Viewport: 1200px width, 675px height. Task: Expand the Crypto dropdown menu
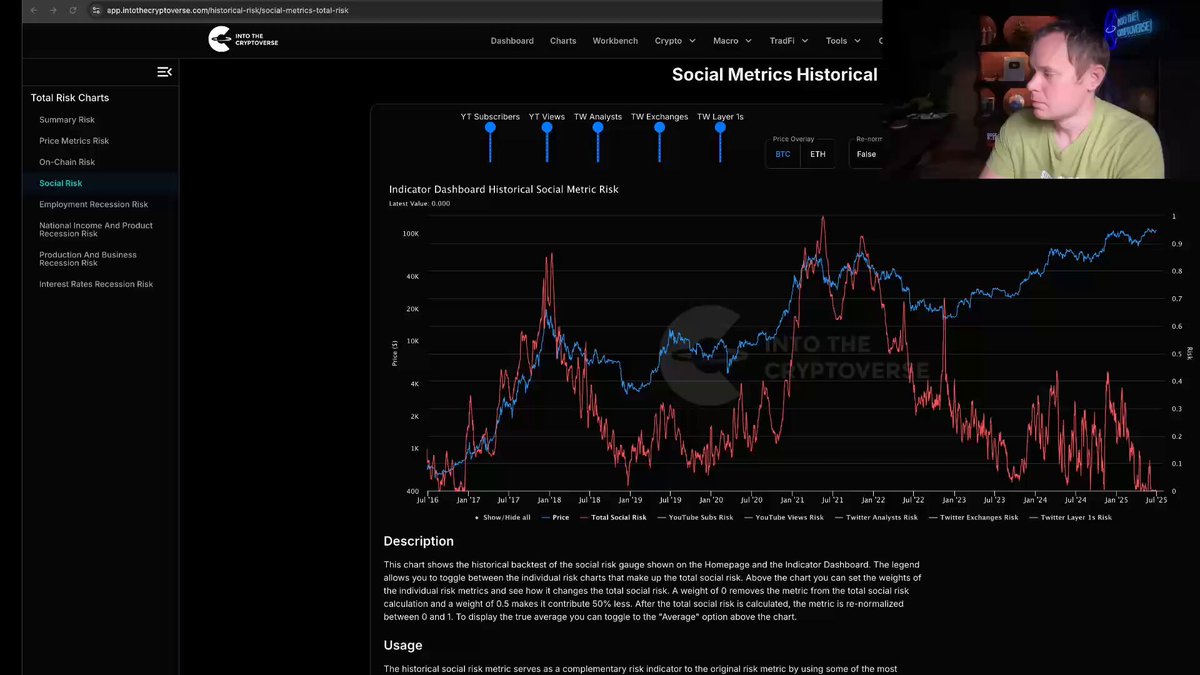coord(675,41)
